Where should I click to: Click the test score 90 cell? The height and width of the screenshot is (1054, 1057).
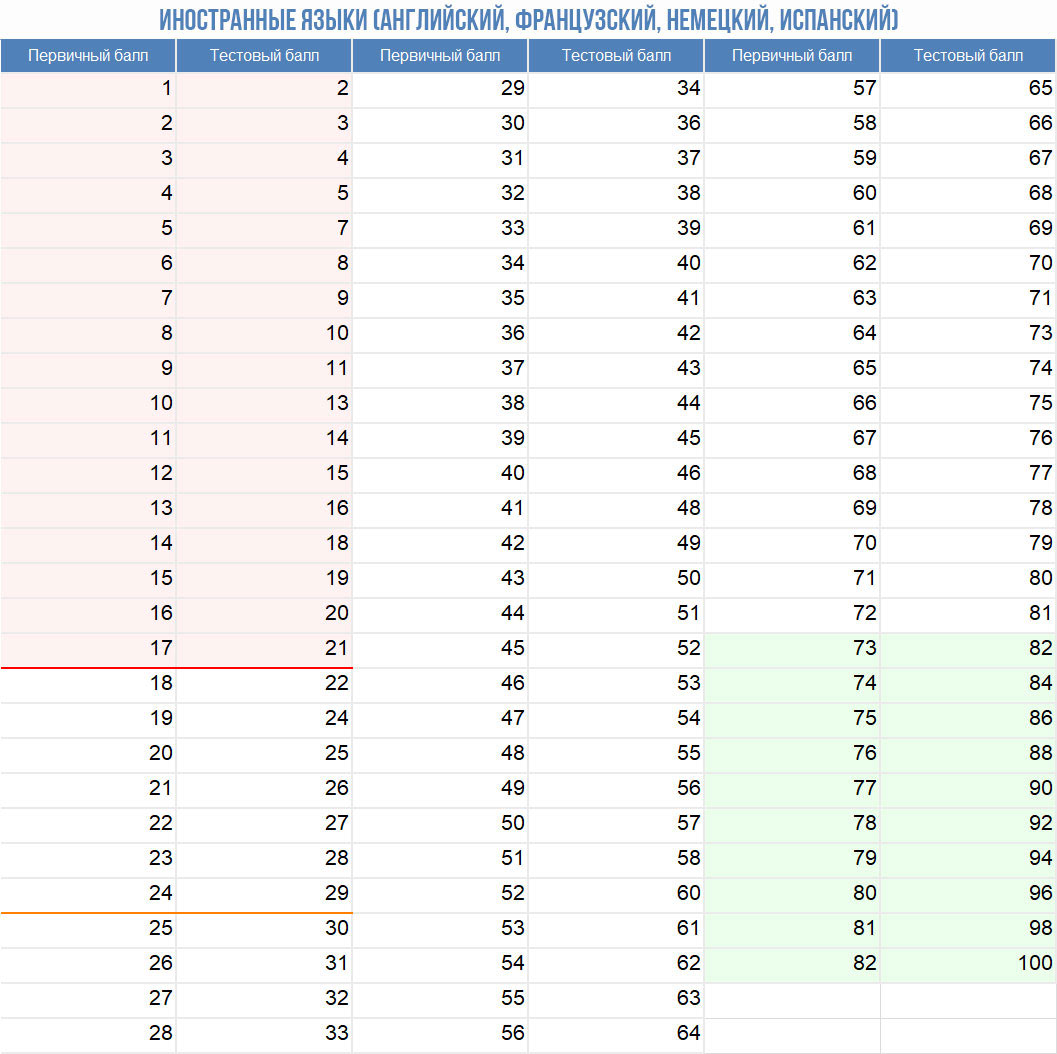pos(968,788)
